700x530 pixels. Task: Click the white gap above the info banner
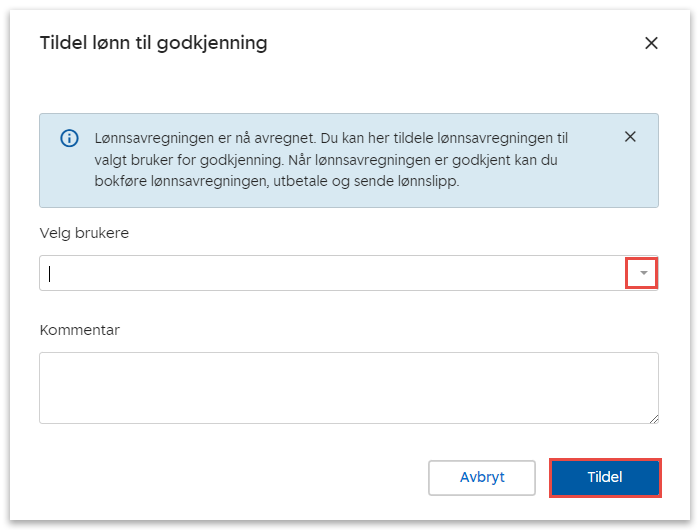point(348,95)
